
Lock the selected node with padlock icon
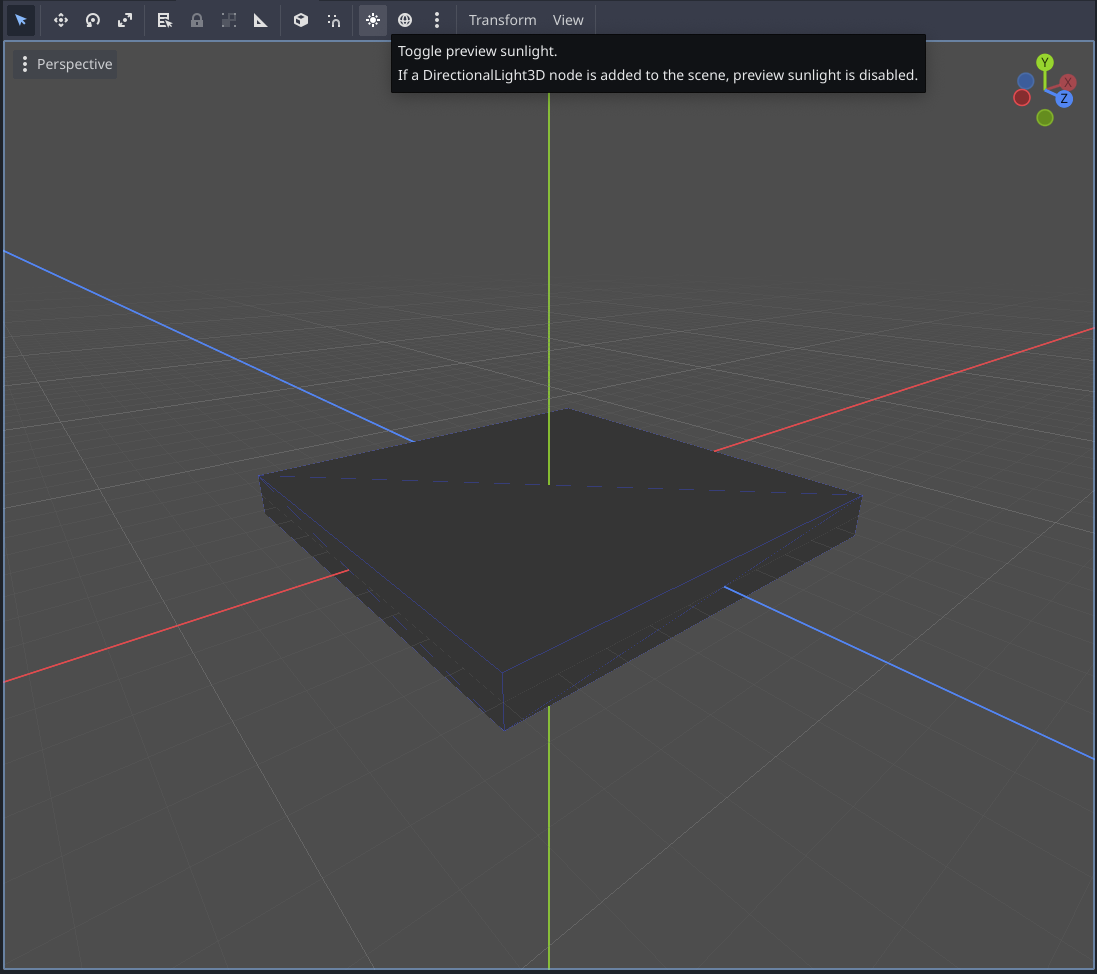click(x=197, y=20)
